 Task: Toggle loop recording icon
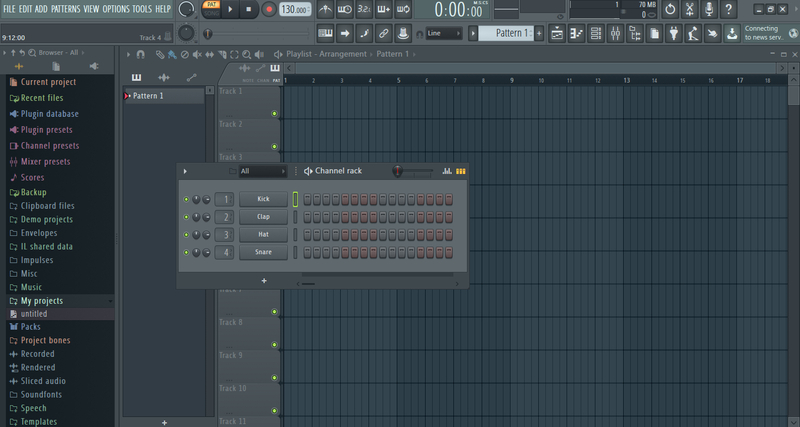click(x=403, y=9)
